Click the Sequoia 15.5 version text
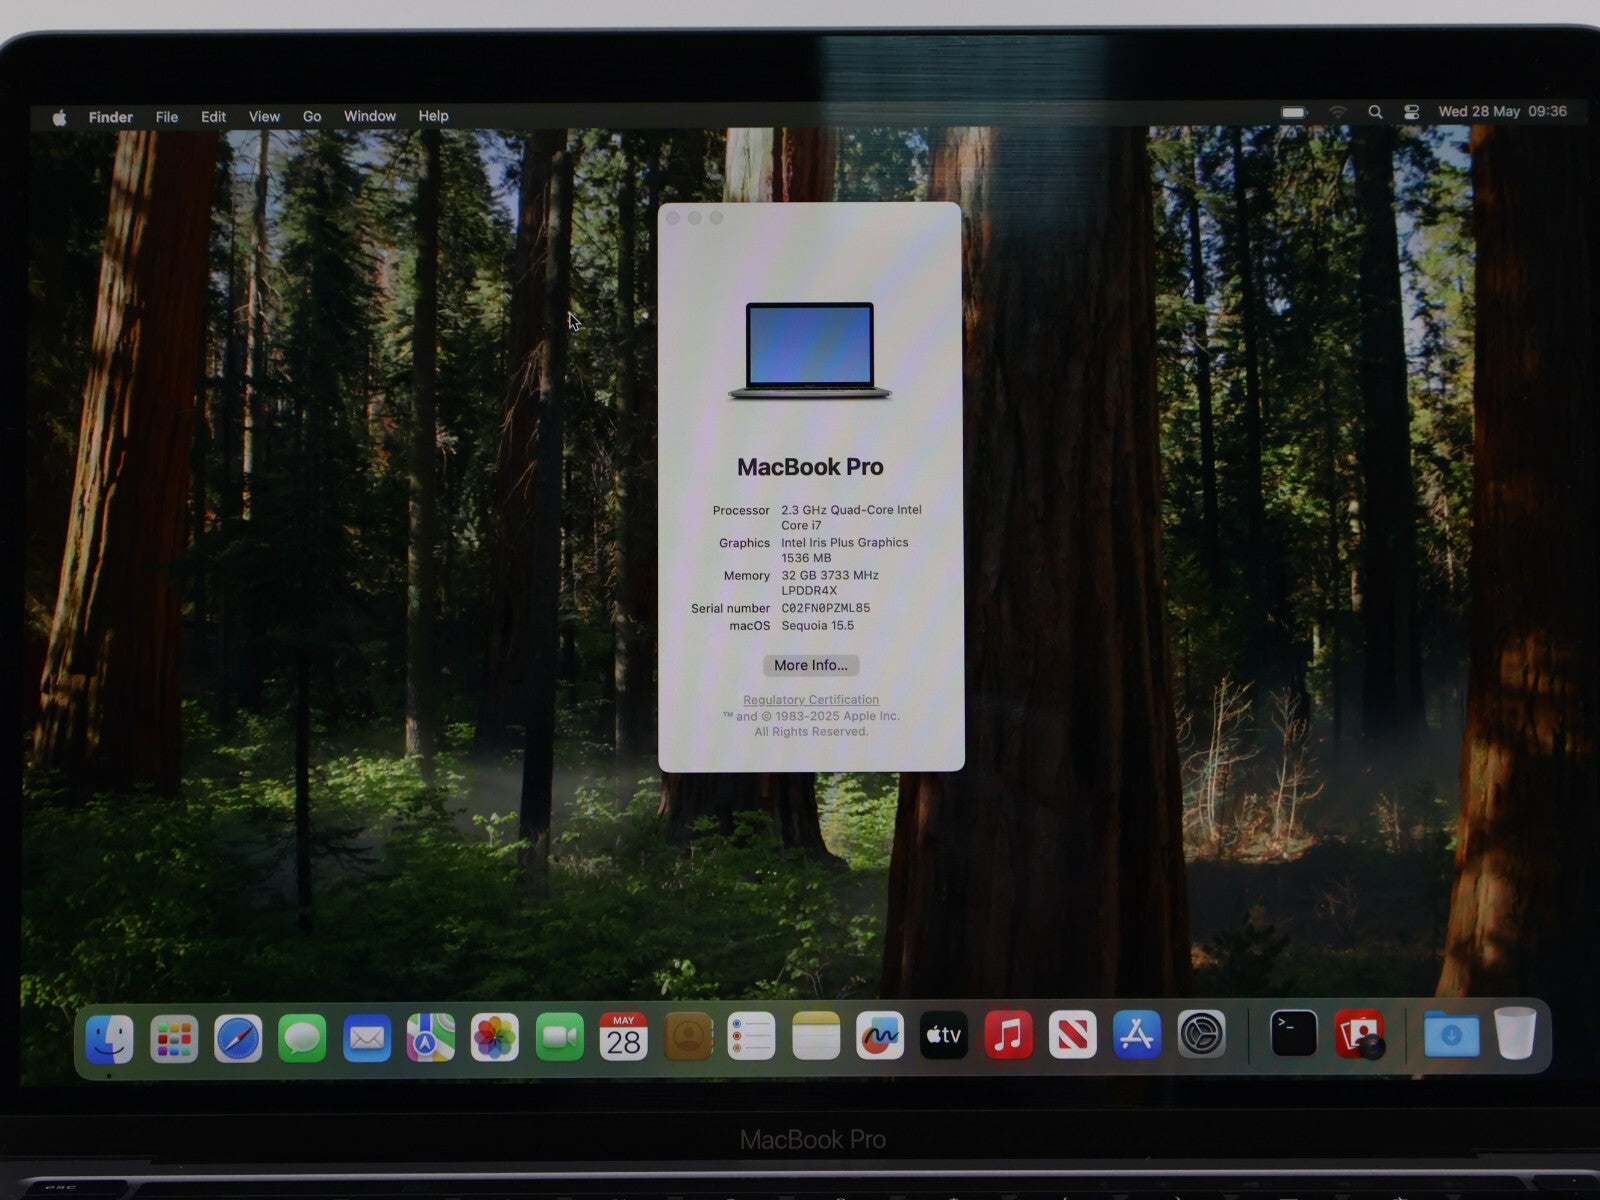This screenshot has height=1200, width=1600. tap(817, 626)
